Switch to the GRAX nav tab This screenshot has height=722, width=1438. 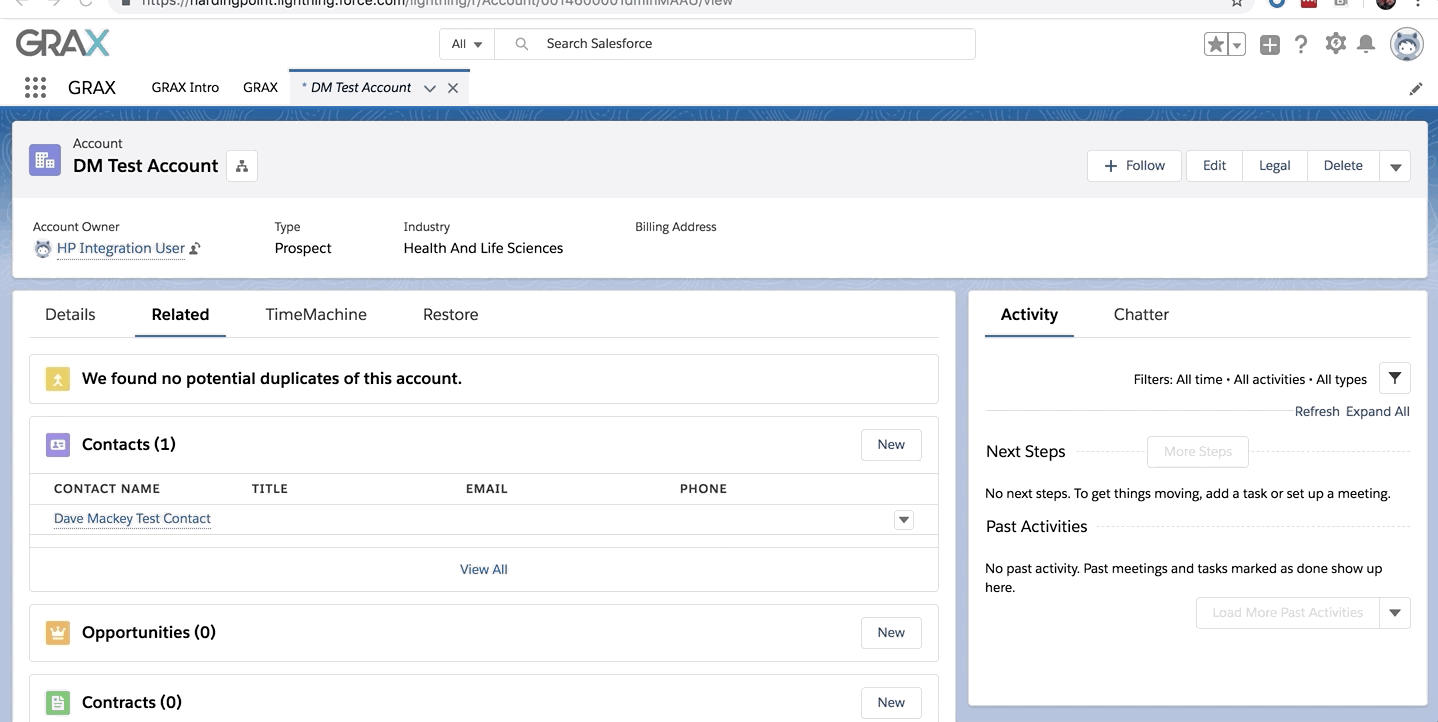(260, 88)
